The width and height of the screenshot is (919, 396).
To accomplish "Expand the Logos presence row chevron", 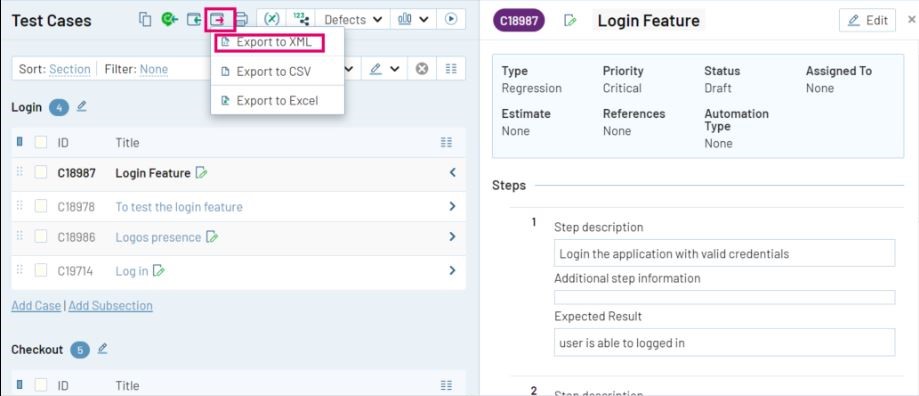I will coord(452,237).
